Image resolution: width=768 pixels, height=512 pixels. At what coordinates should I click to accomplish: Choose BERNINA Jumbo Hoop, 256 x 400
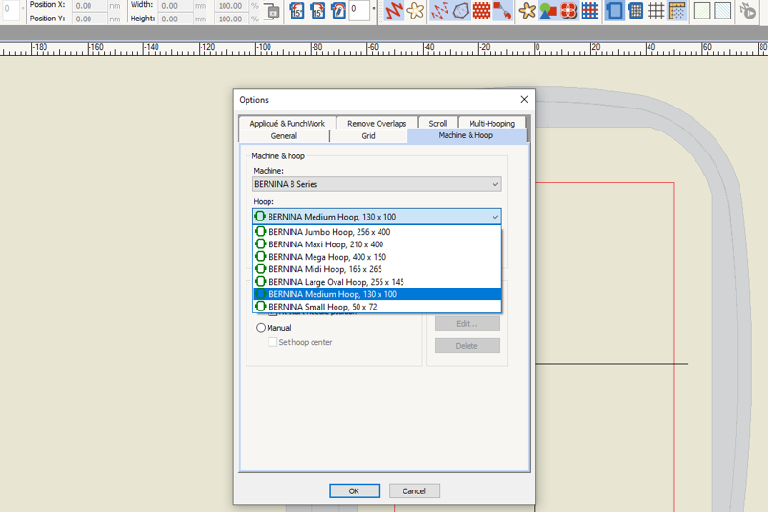tap(328, 231)
